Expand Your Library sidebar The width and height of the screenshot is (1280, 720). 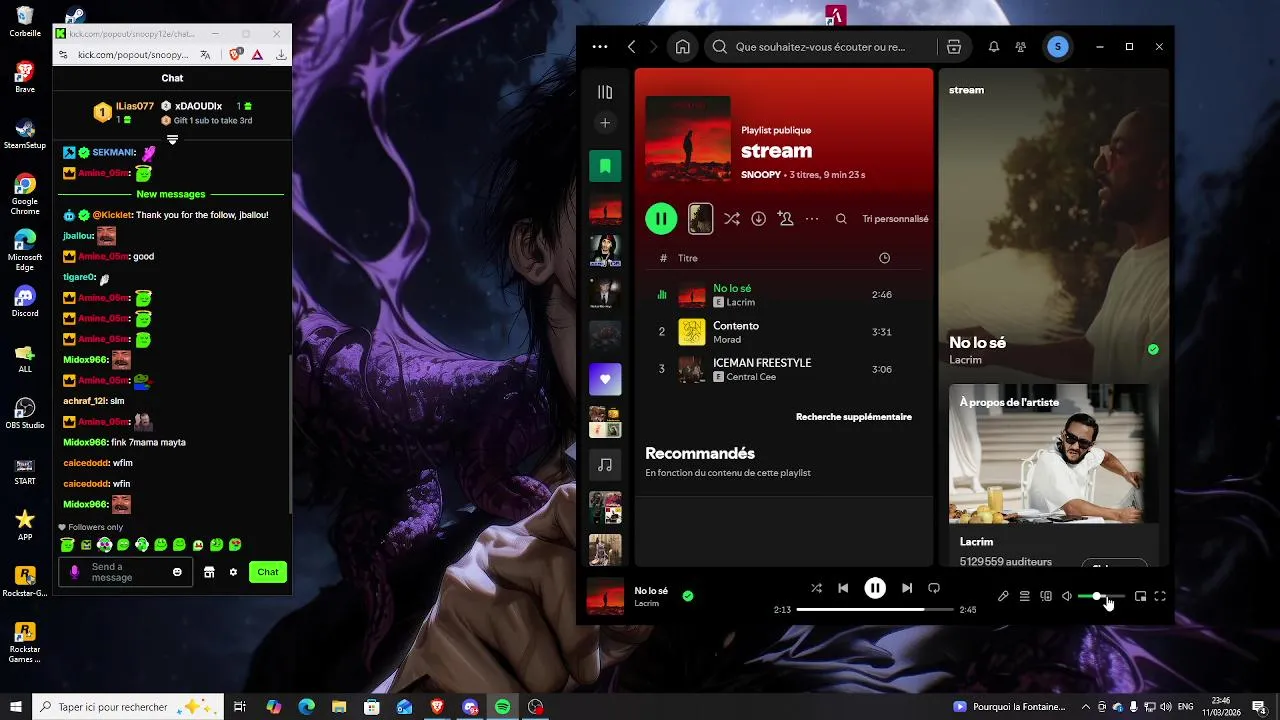pyautogui.click(x=605, y=92)
